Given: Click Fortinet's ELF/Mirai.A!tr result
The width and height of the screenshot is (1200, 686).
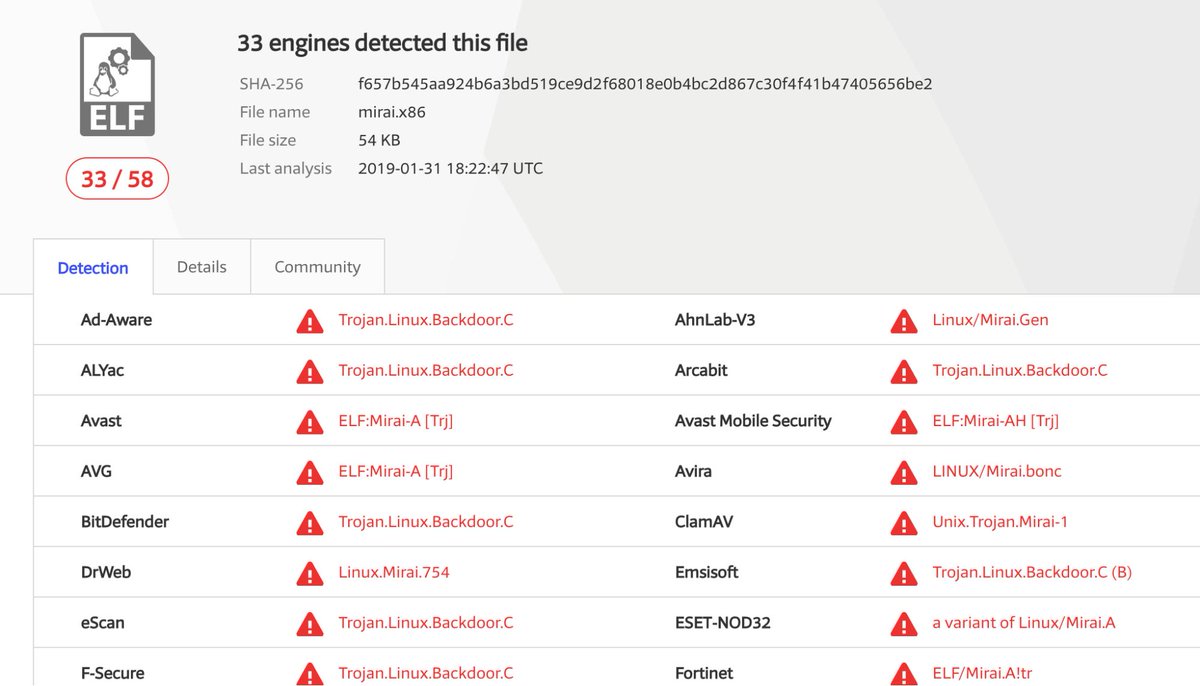Looking at the screenshot, I should (982, 673).
